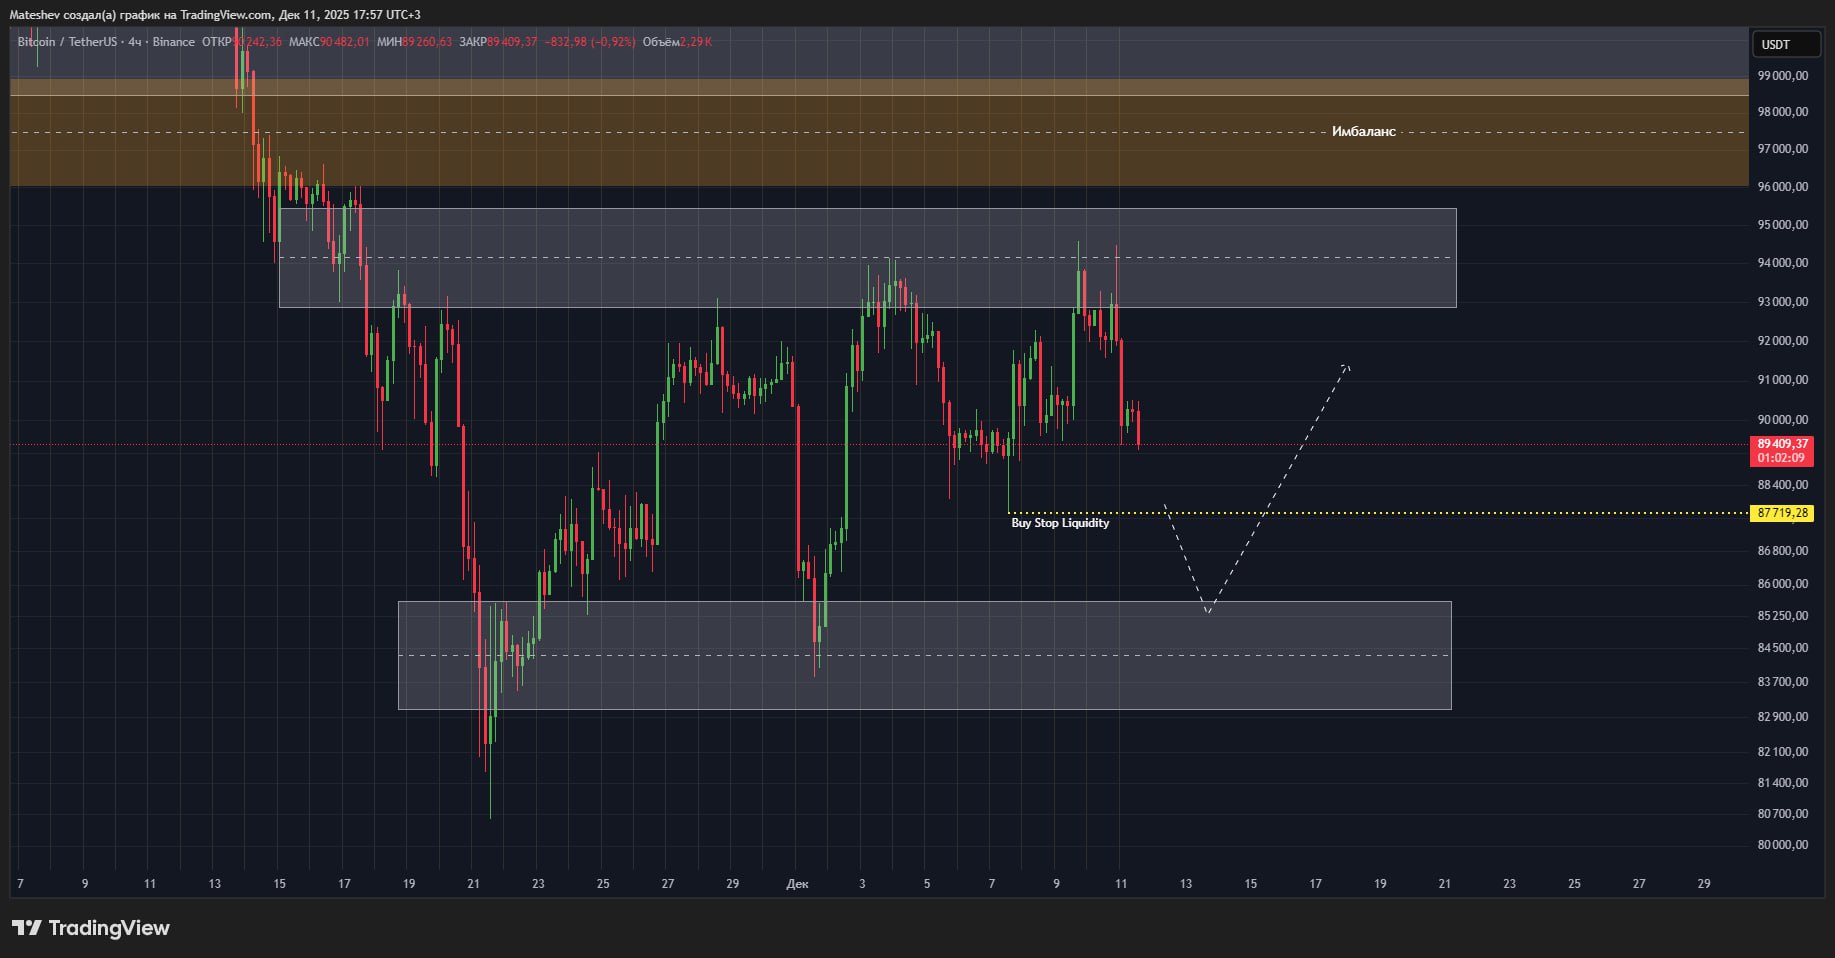The width and height of the screenshot is (1835, 958).
Task: Click the red current price label 89 409,37
Action: [x=1782, y=444]
